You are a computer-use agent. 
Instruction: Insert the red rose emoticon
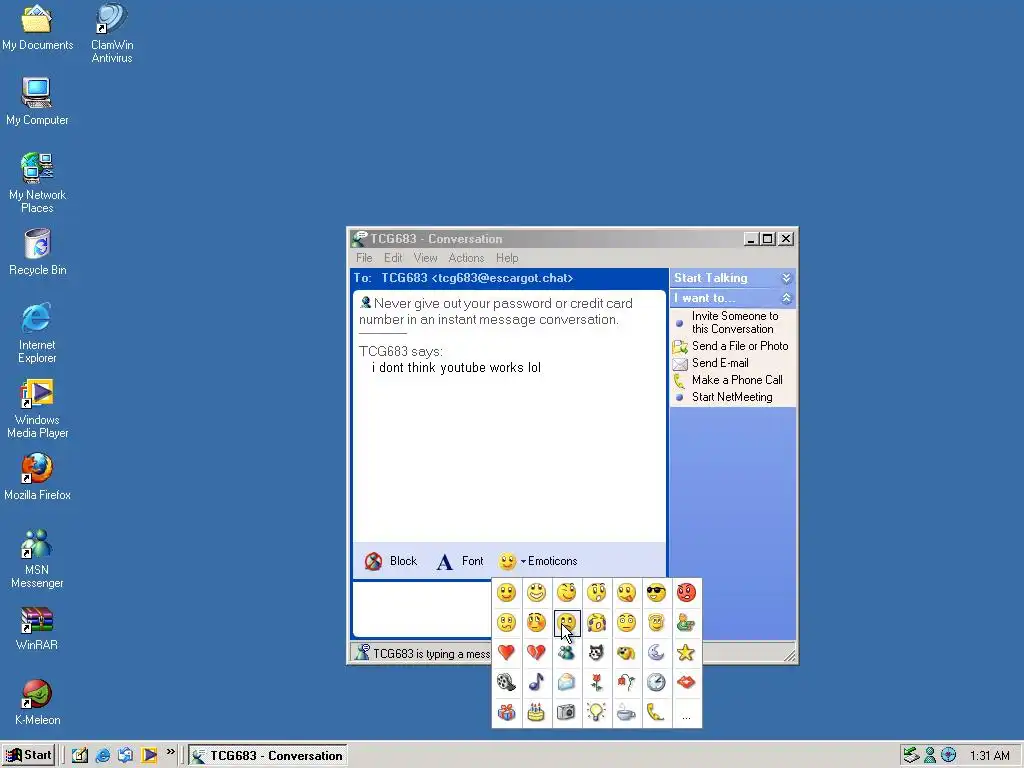click(x=596, y=682)
